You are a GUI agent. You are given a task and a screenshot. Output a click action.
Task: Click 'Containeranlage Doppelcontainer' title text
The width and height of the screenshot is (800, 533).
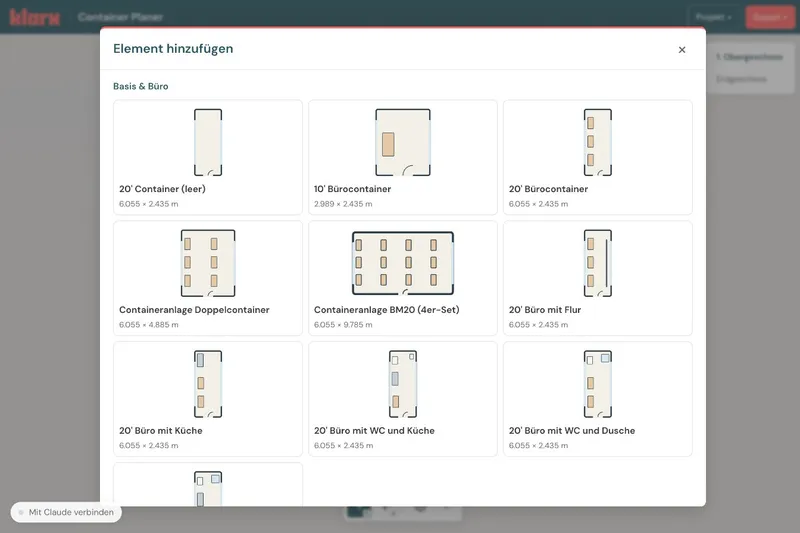(x=194, y=310)
